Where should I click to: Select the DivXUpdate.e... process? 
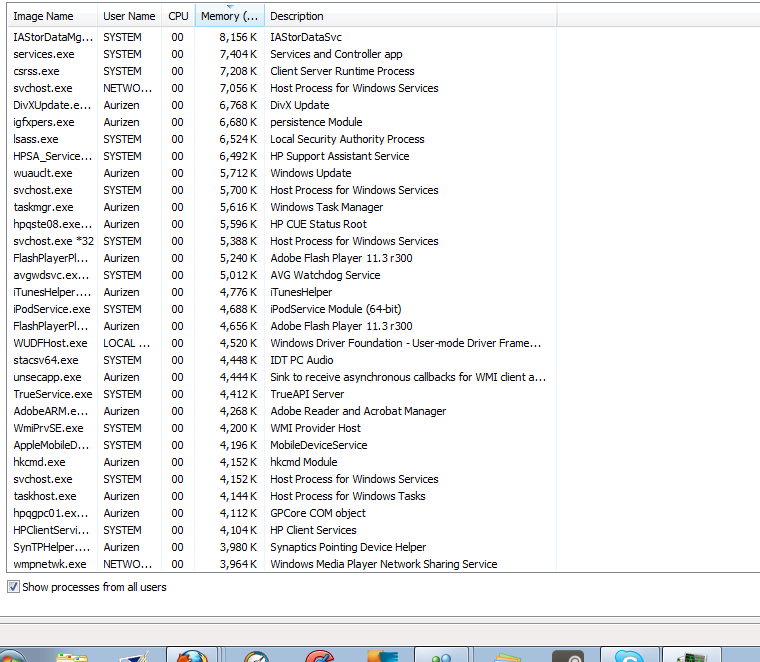click(x=282, y=105)
